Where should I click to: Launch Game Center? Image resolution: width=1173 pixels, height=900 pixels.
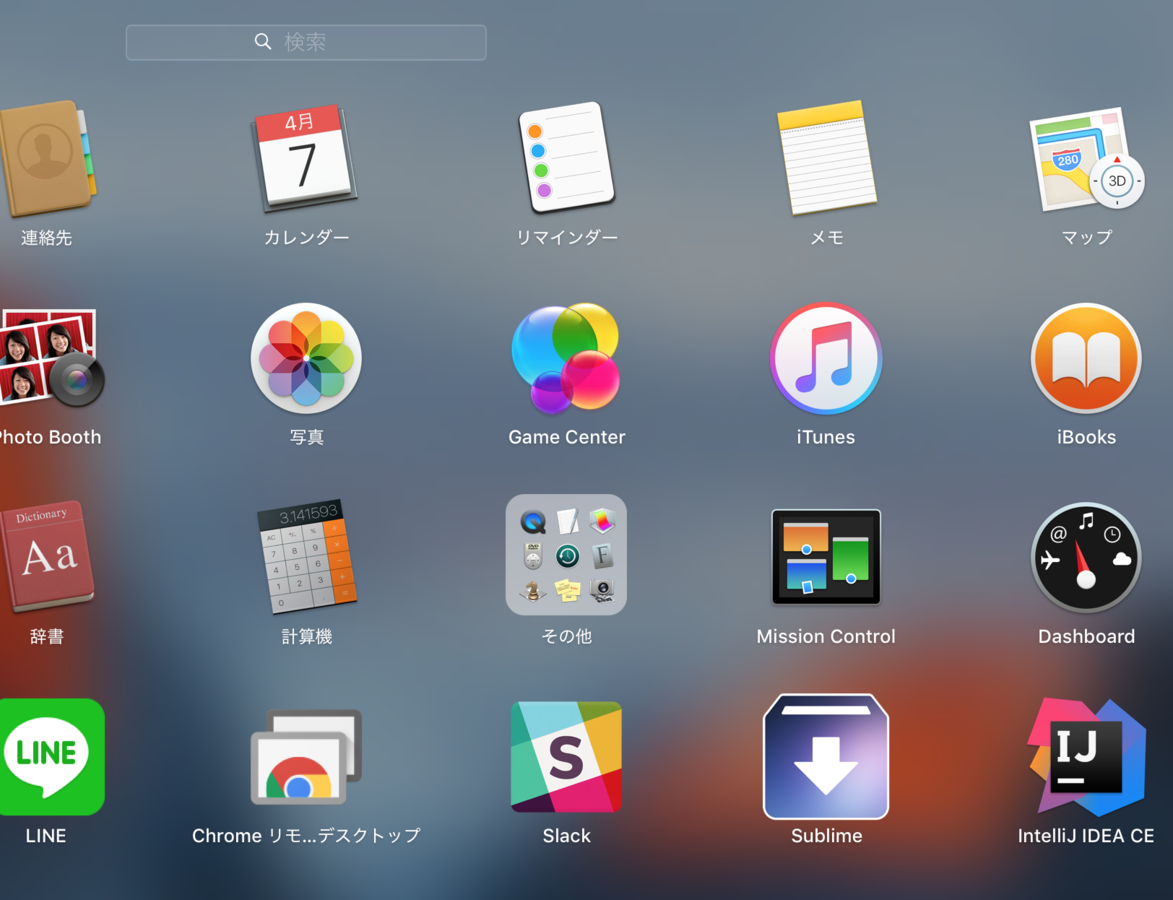click(566, 358)
